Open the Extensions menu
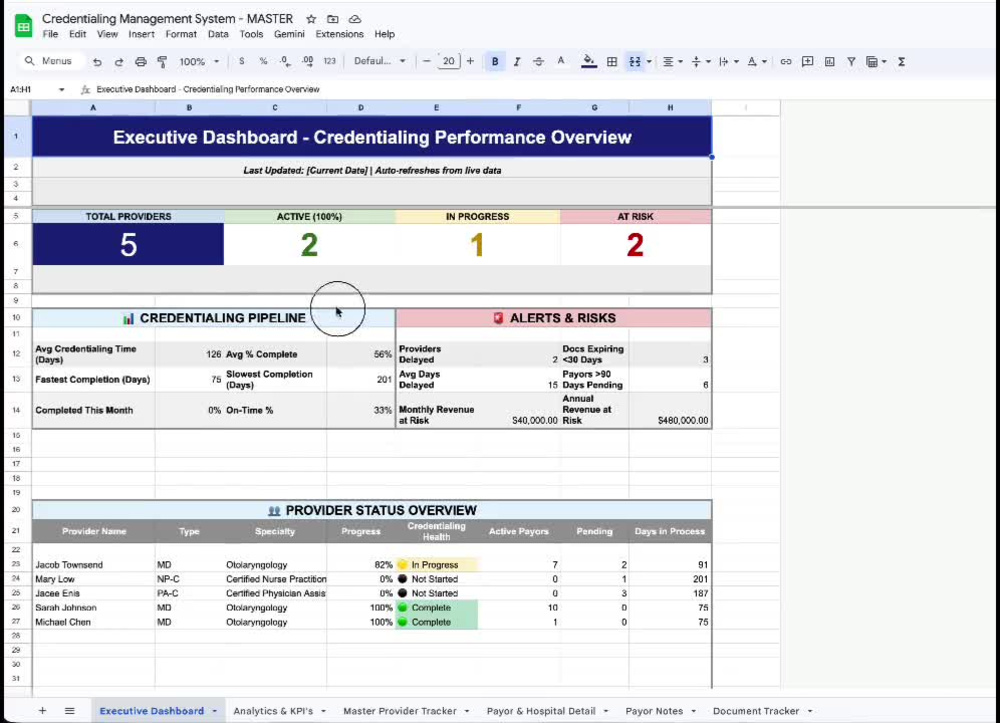Image resolution: width=1000 pixels, height=723 pixels. tap(339, 34)
